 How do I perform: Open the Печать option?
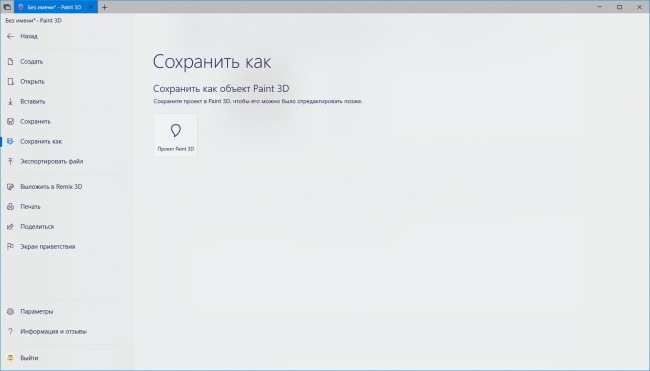[30, 206]
